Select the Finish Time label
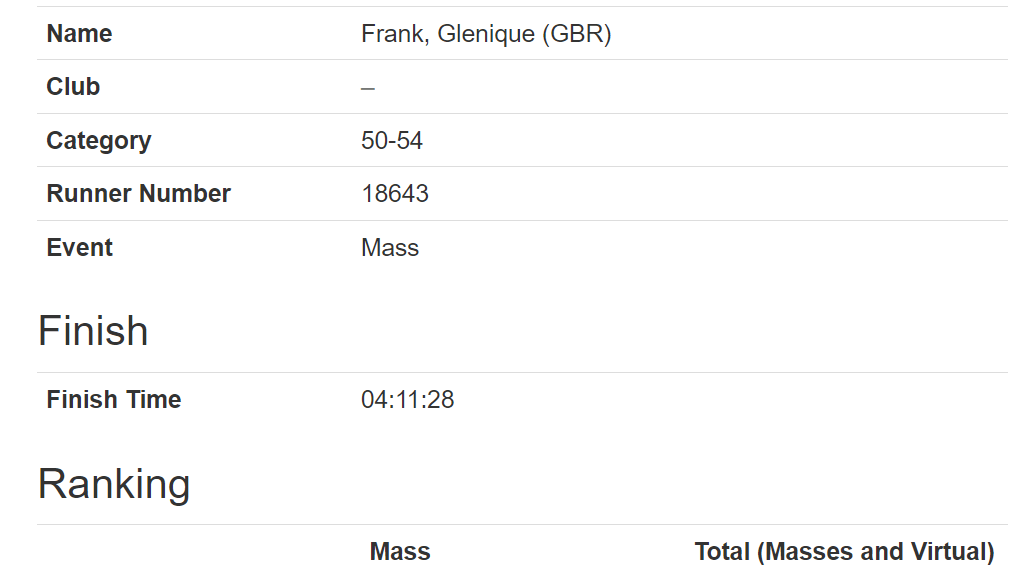This screenshot has height=570, width=1026. (114, 399)
